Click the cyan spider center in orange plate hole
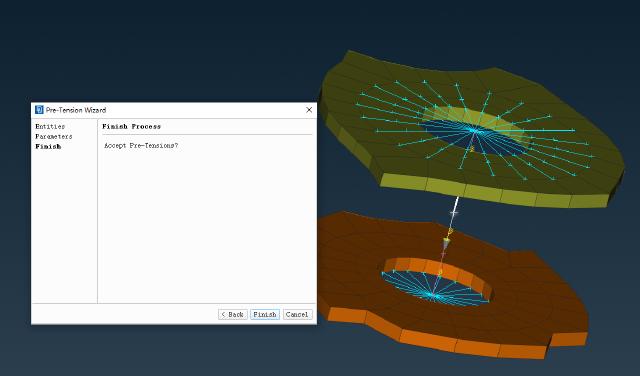 coord(433,294)
